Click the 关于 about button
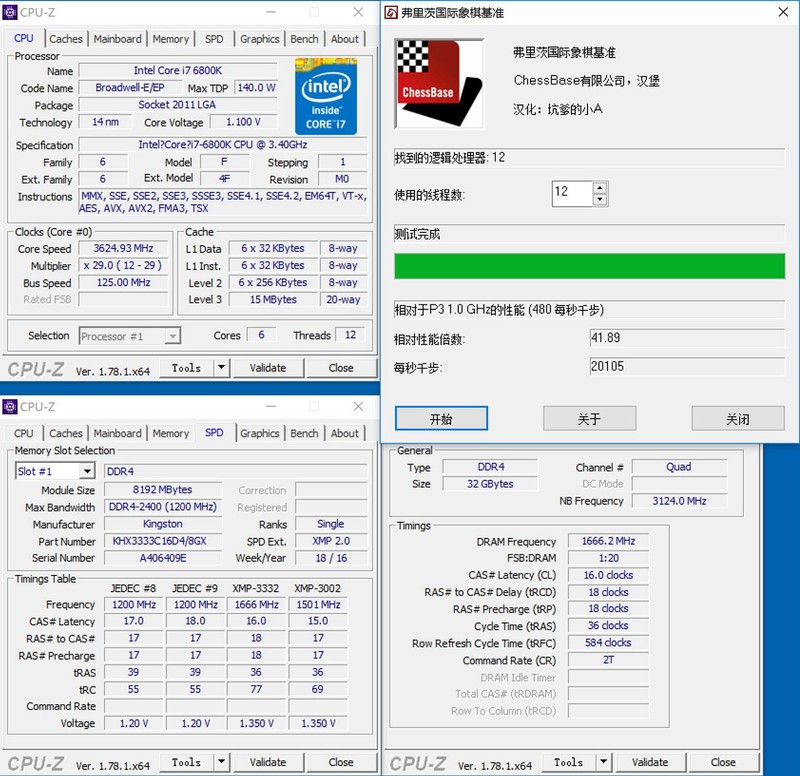Screen dimensions: 800x776 [x=589, y=418]
